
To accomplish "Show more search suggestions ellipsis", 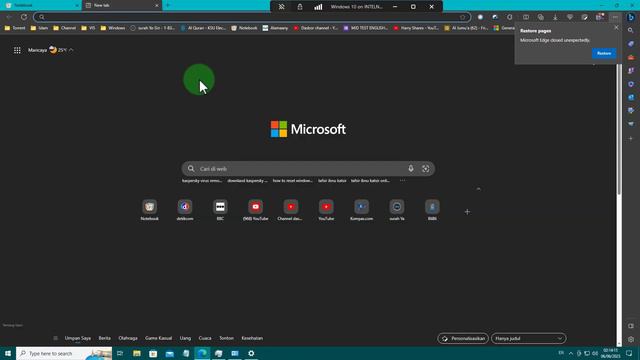I will tap(402, 180).
